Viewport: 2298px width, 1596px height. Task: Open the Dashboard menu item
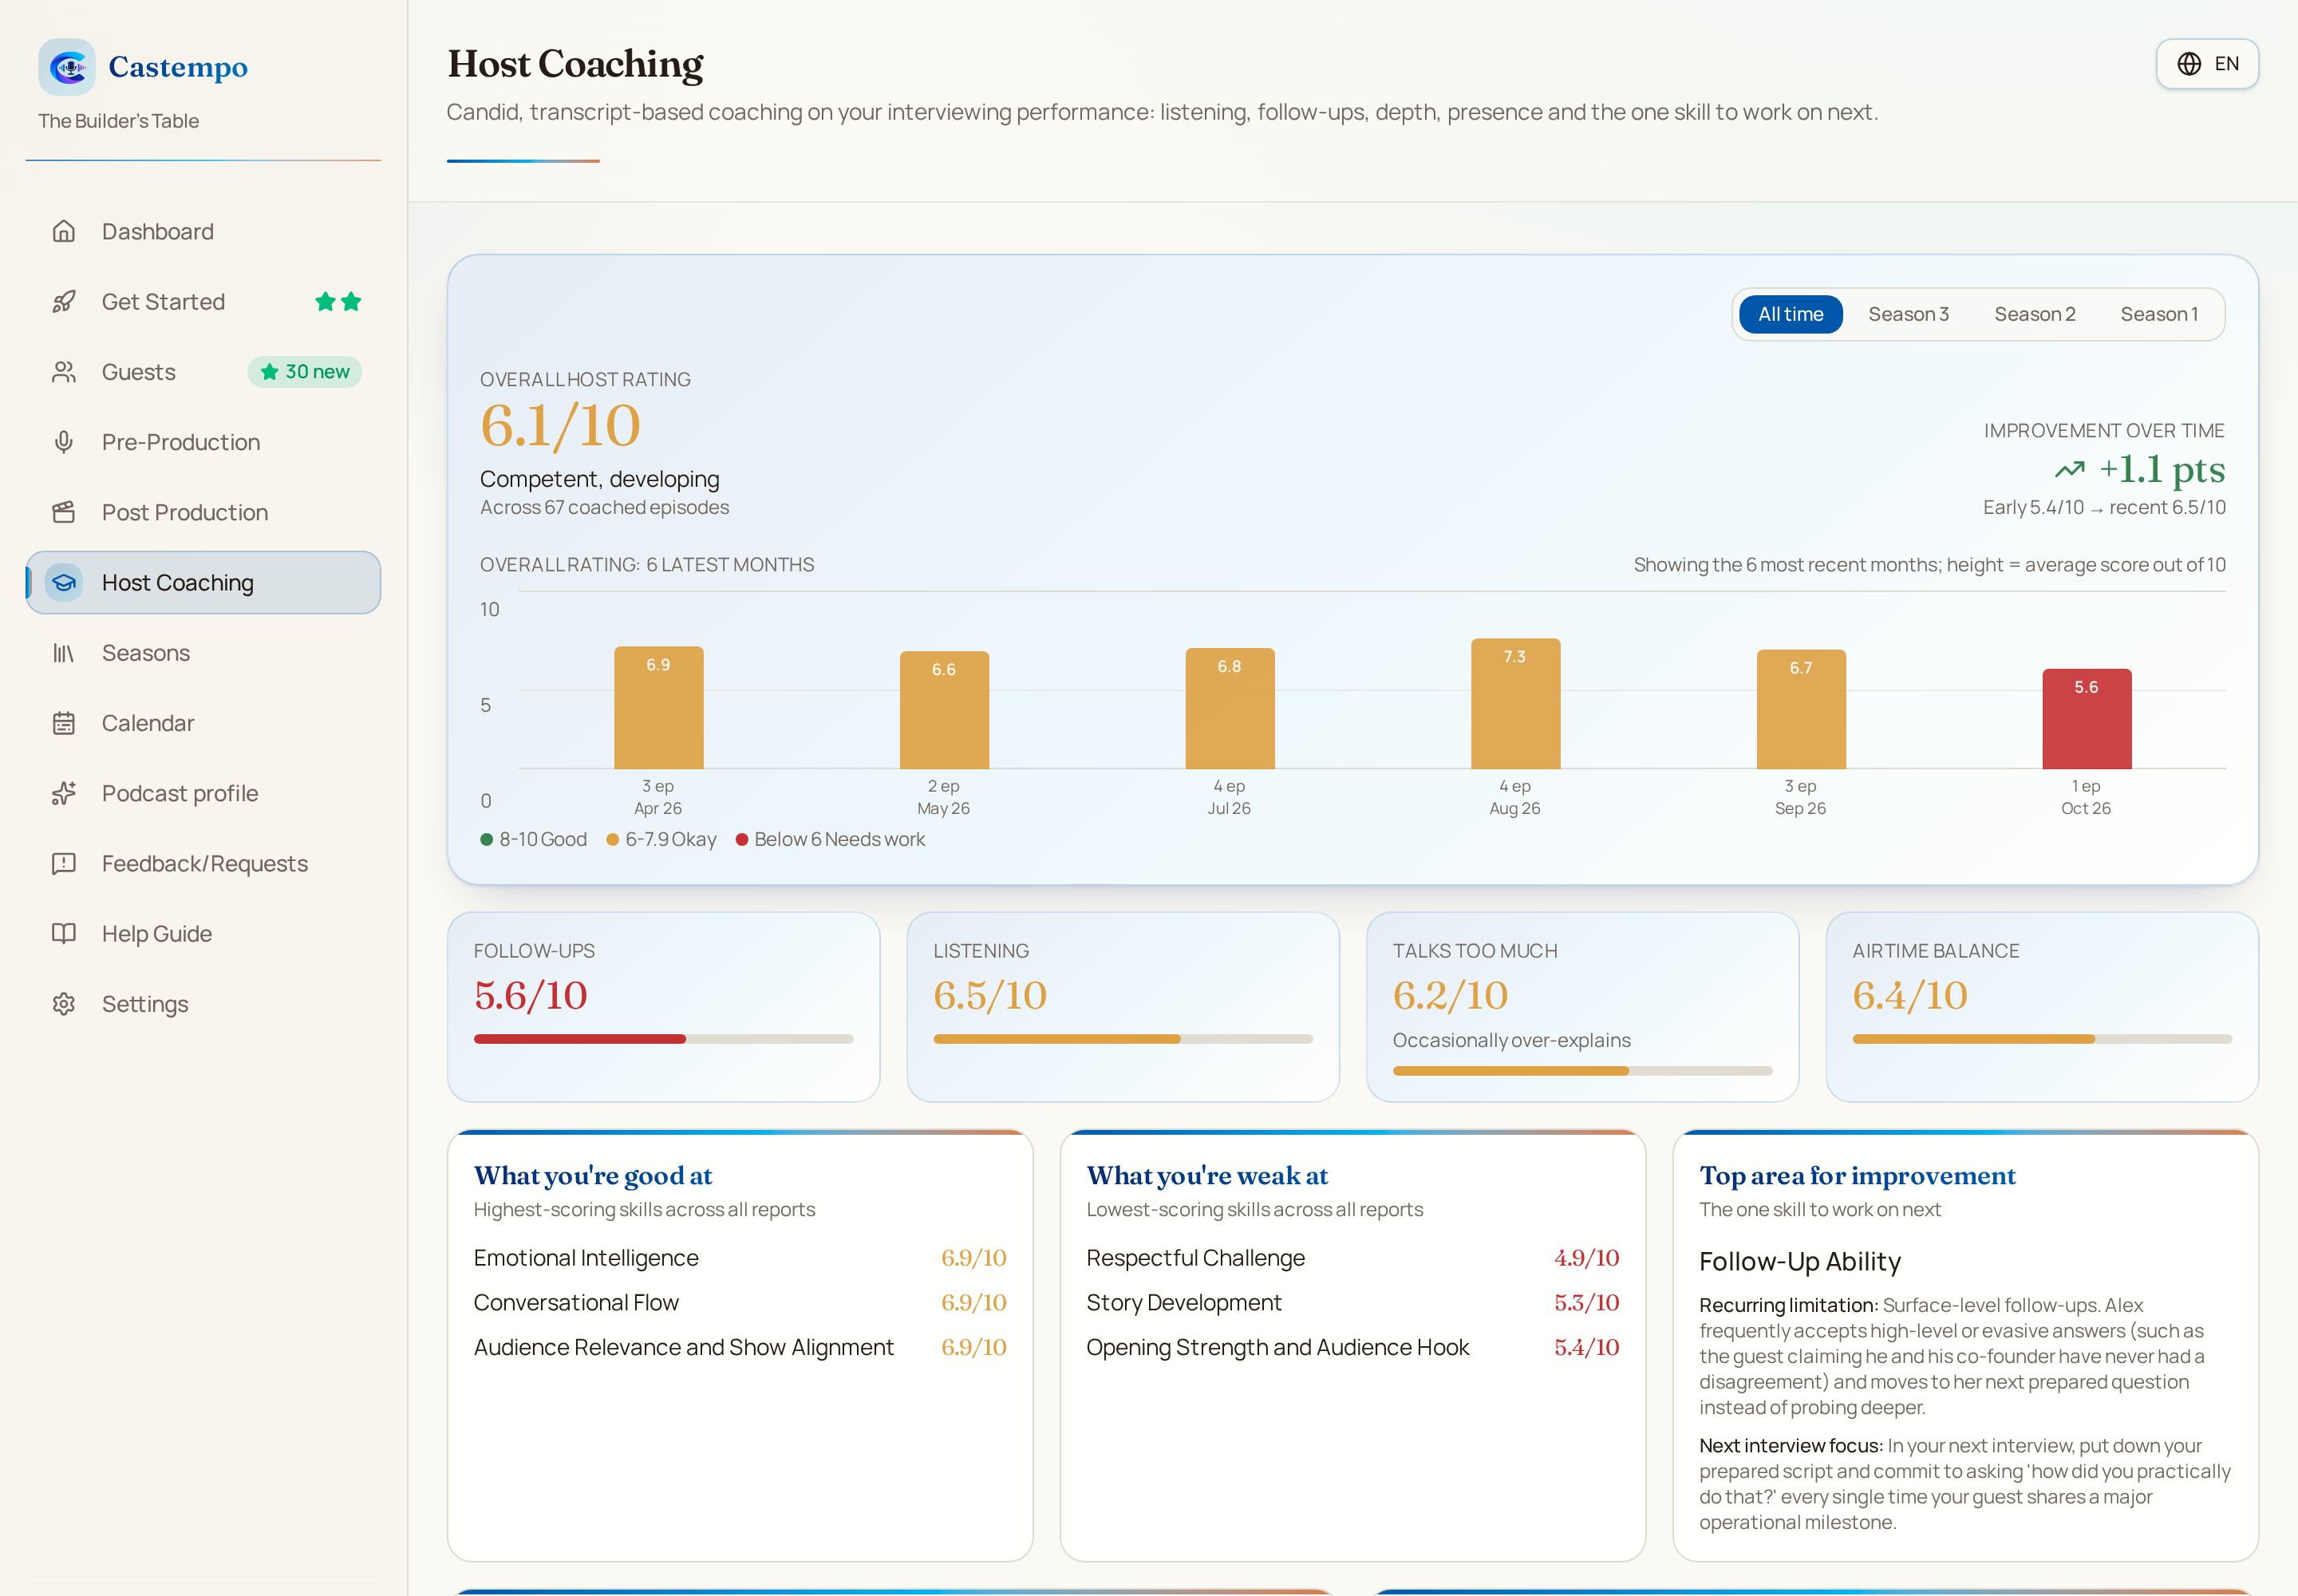click(203, 231)
